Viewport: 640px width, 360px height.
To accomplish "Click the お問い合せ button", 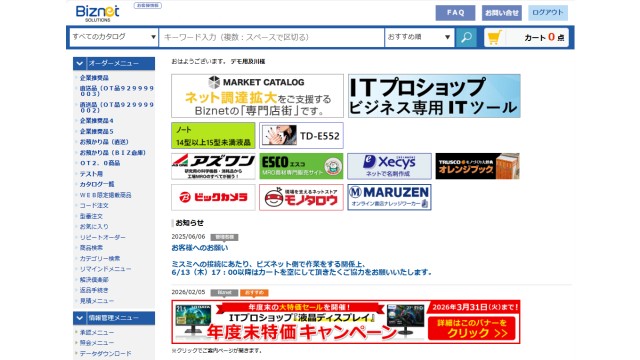I will pos(502,13).
